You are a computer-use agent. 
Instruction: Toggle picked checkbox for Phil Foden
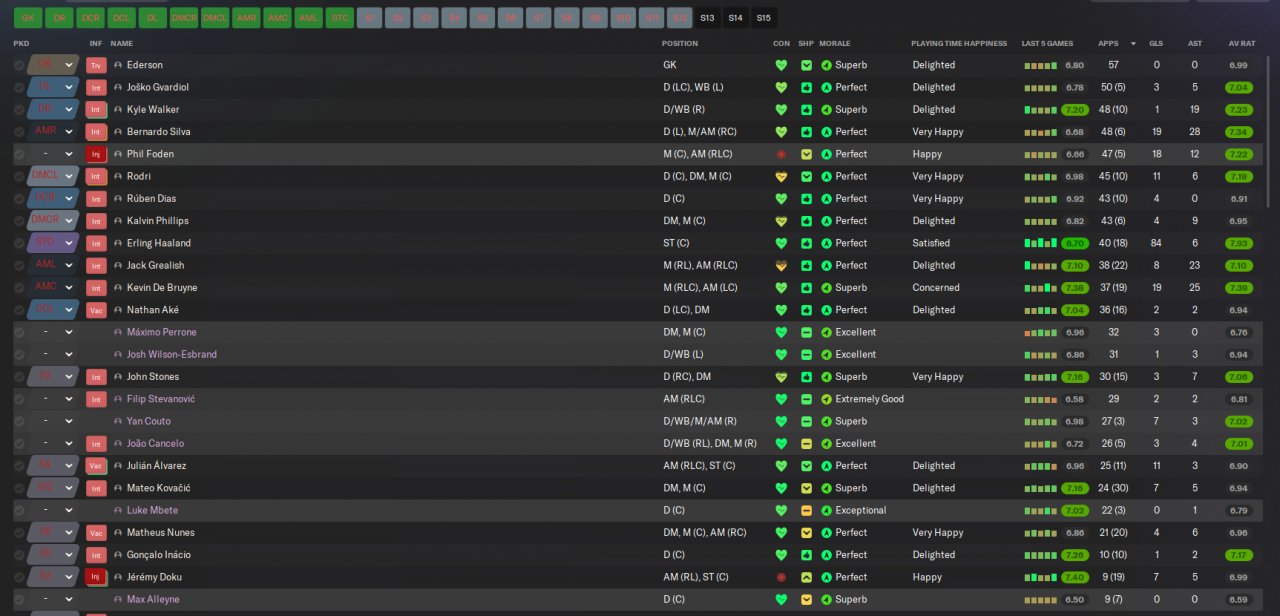19,154
